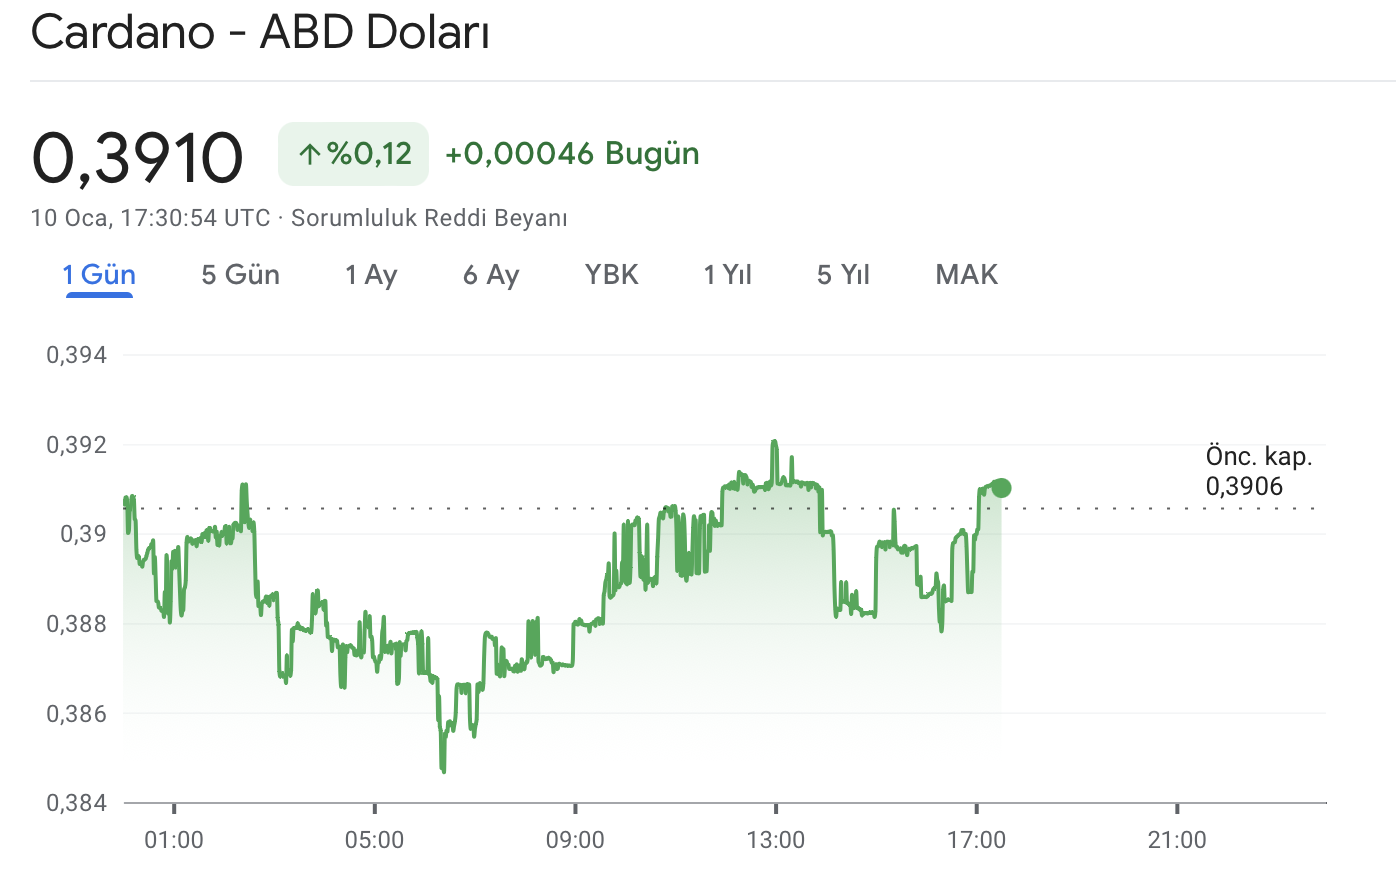Reselect the active 1 Gün tab

99,274
